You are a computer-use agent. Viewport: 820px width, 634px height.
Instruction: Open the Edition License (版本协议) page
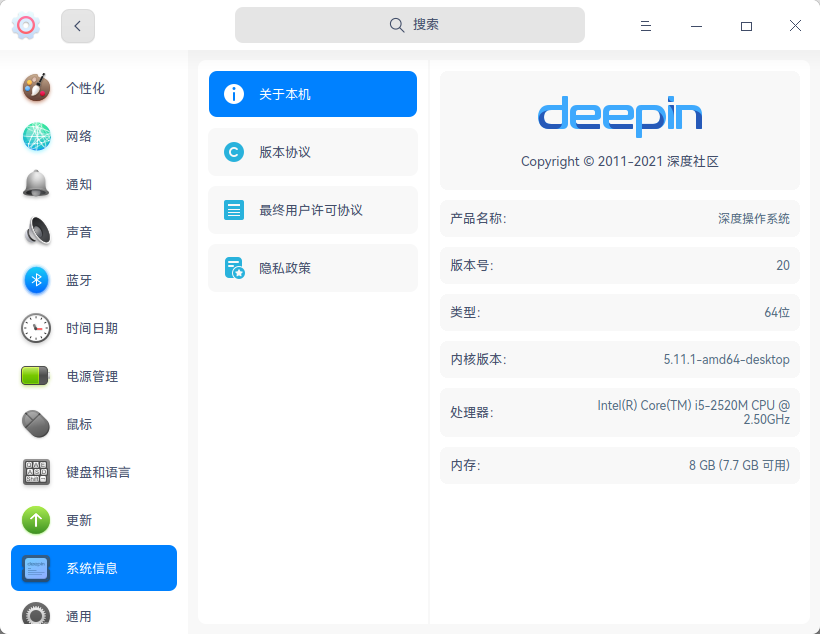(x=312, y=152)
